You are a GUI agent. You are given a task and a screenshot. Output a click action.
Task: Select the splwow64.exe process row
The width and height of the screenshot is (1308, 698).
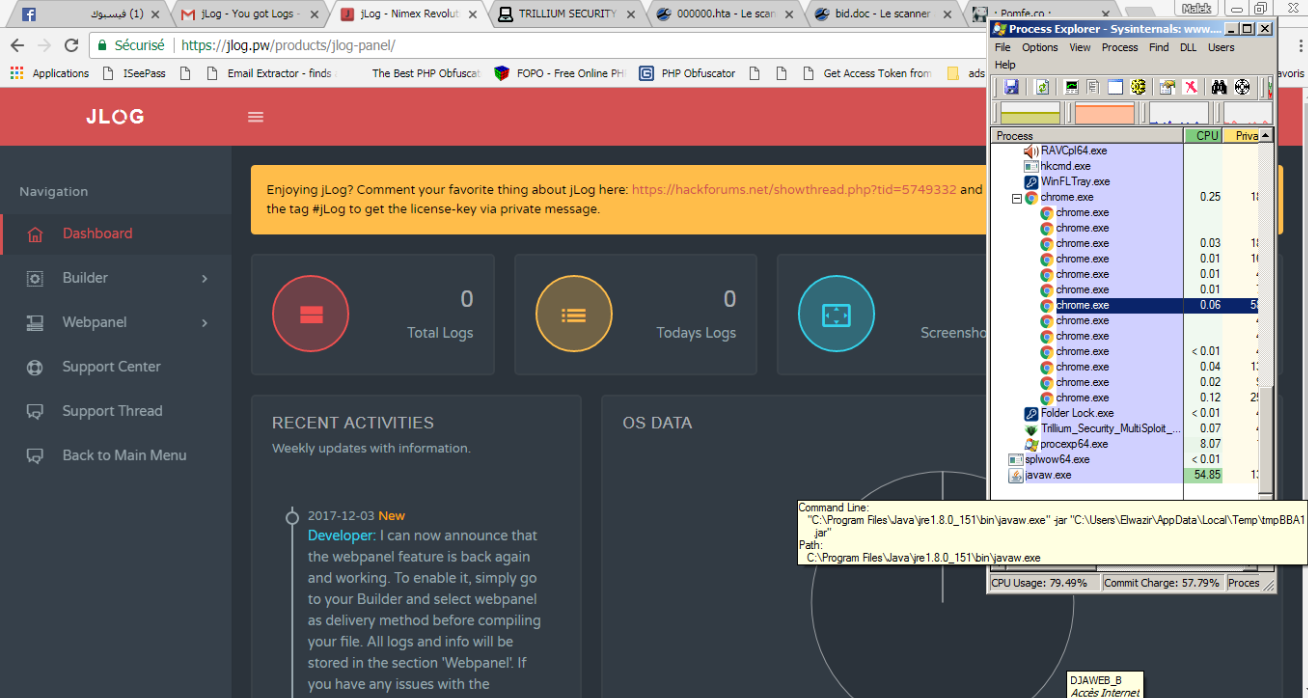[1125, 460]
